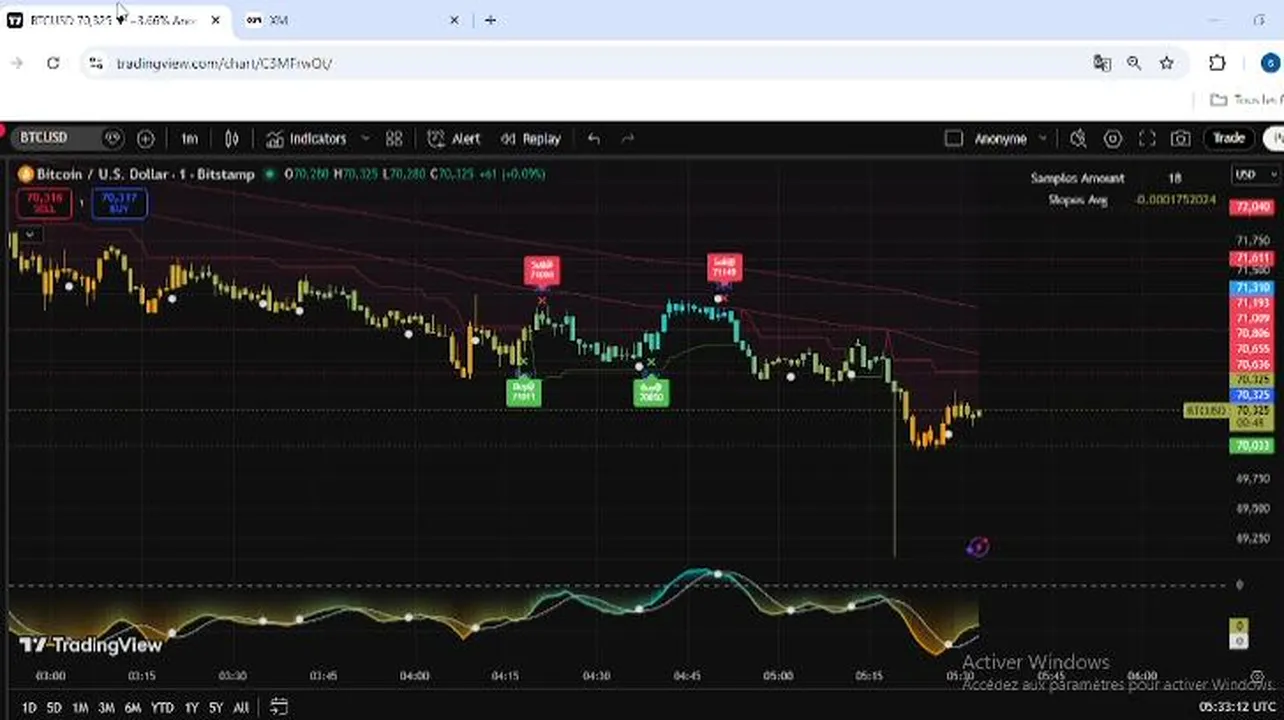Click the green market status dot
The width and height of the screenshot is (1284, 720).
point(269,174)
